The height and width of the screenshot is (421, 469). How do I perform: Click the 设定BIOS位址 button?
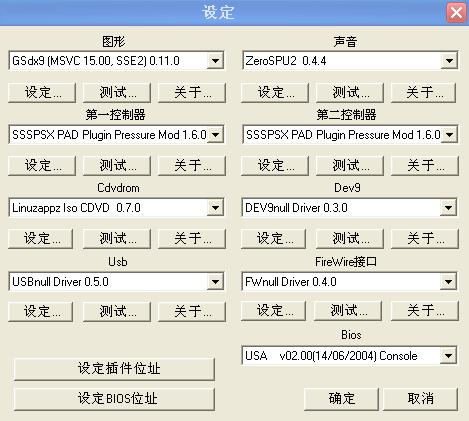pyautogui.click(x=114, y=399)
